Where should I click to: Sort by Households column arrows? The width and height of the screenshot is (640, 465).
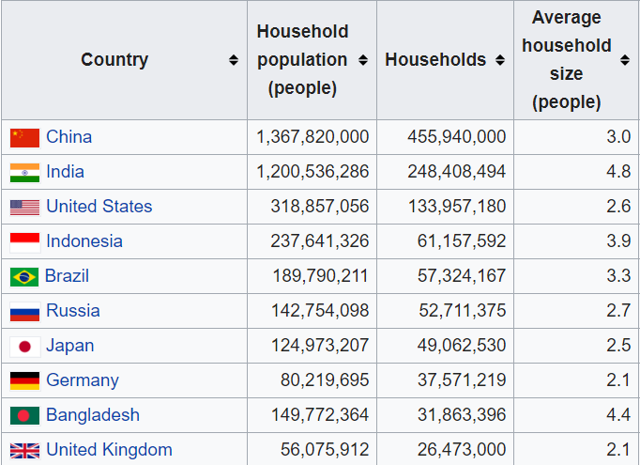(497, 60)
